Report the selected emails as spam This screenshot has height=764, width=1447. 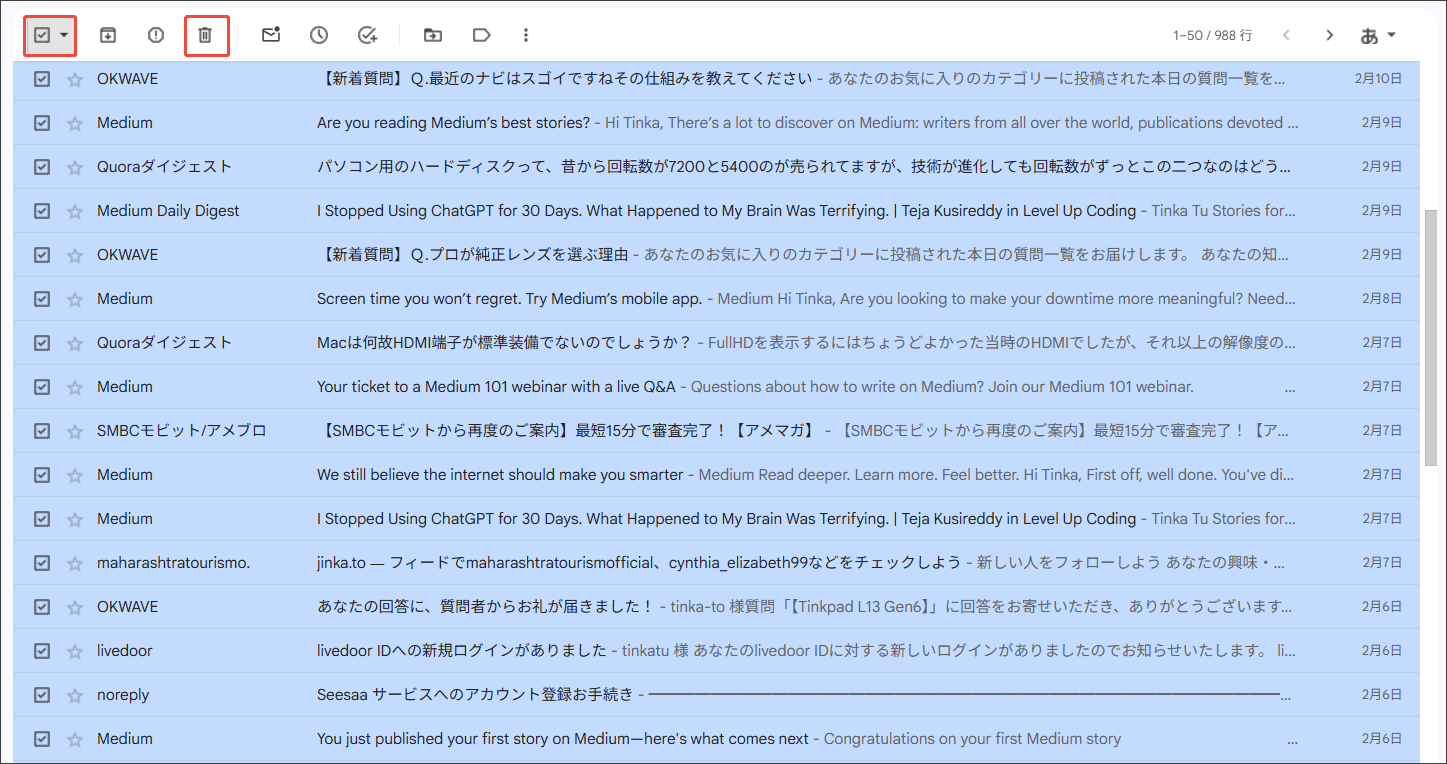[x=155, y=34]
